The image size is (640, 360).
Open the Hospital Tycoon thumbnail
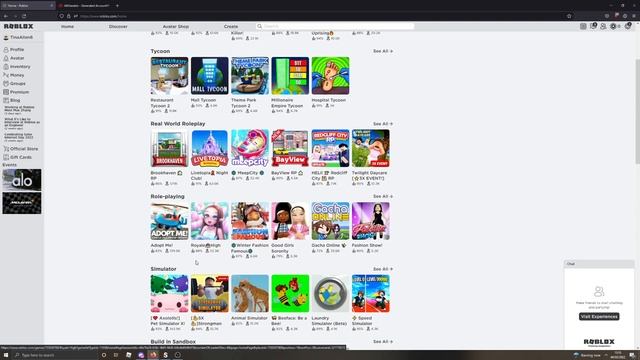[330, 76]
